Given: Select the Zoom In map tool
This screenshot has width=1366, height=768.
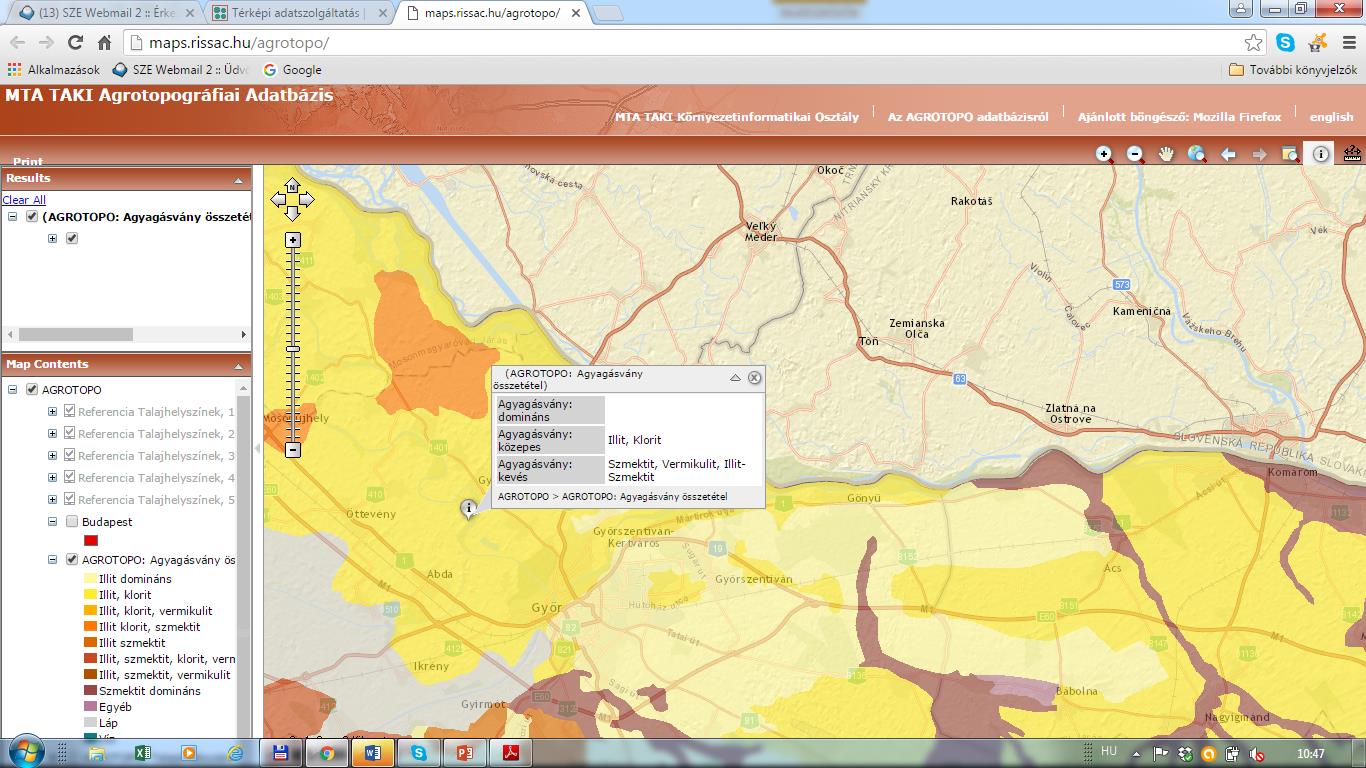Looking at the screenshot, I should [1104, 154].
